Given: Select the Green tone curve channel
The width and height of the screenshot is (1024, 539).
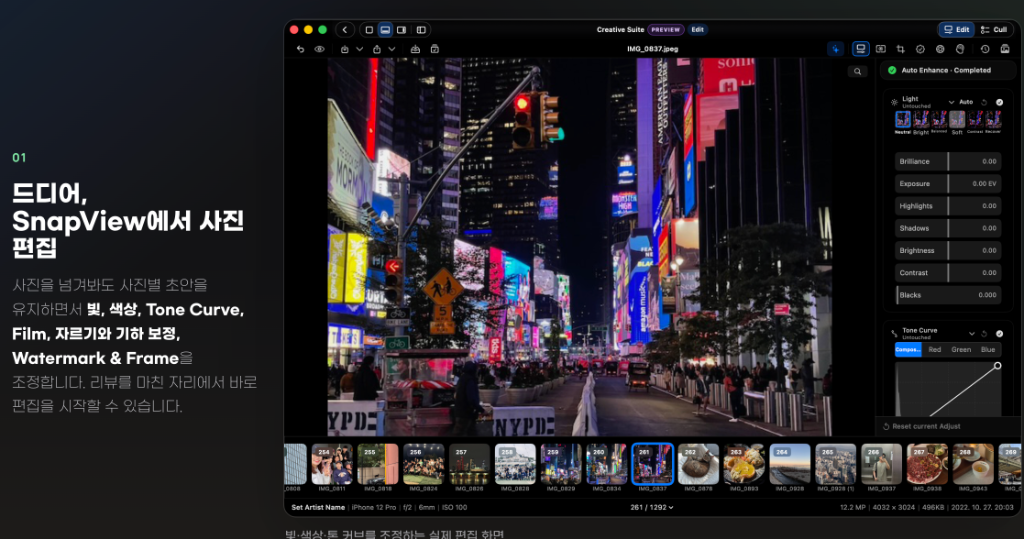Looking at the screenshot, I should pyautogui.click(x=961, y=350).
